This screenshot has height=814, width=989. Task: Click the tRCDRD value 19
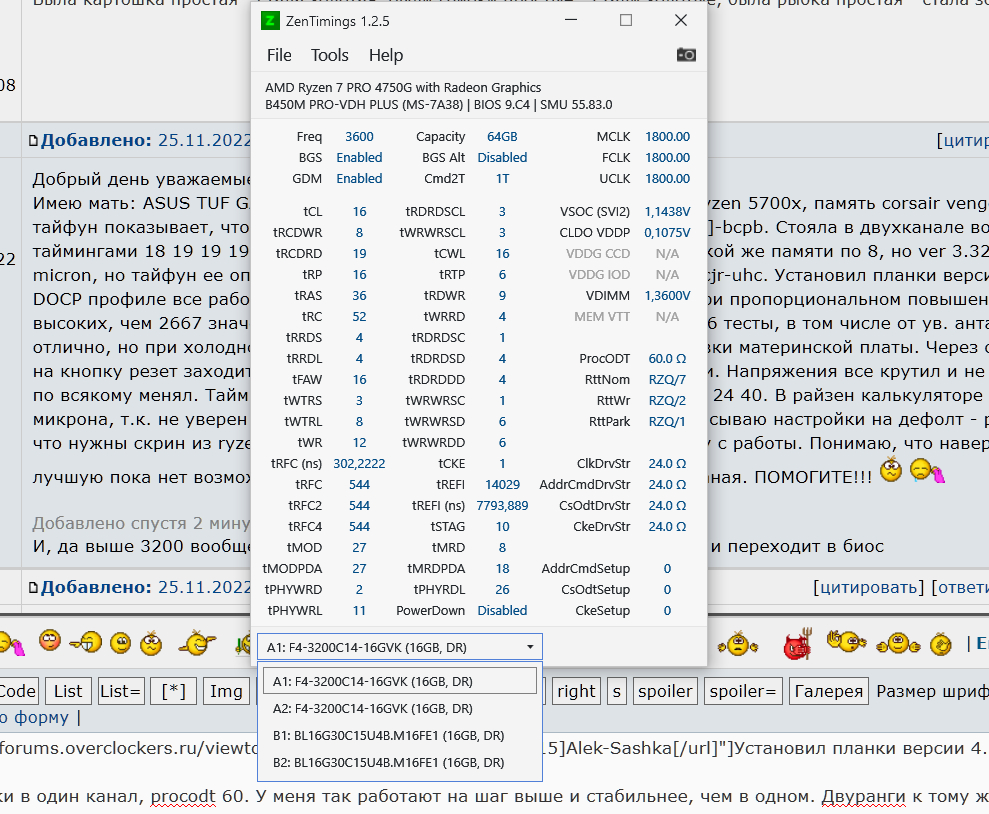pyautogui.click(x=360, y=253)
